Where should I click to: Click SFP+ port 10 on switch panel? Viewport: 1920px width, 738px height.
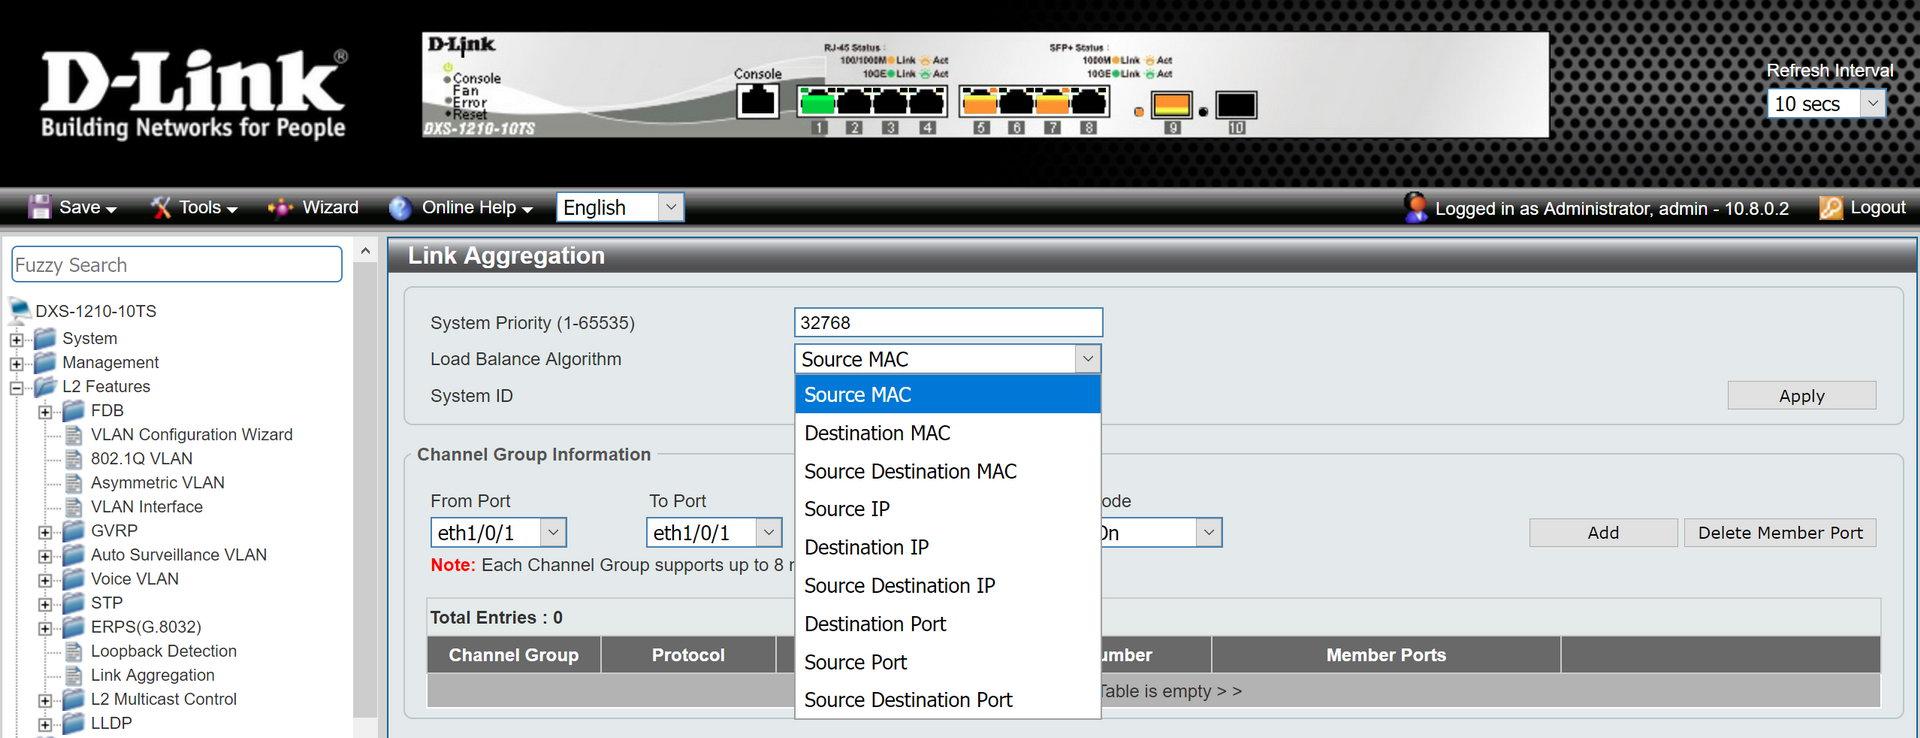click(x=1236, y=104)
